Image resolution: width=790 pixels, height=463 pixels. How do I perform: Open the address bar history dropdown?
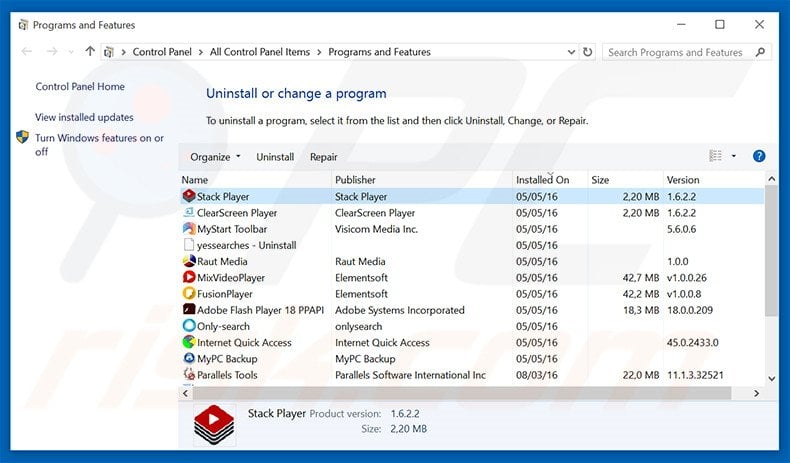(571, 52)
